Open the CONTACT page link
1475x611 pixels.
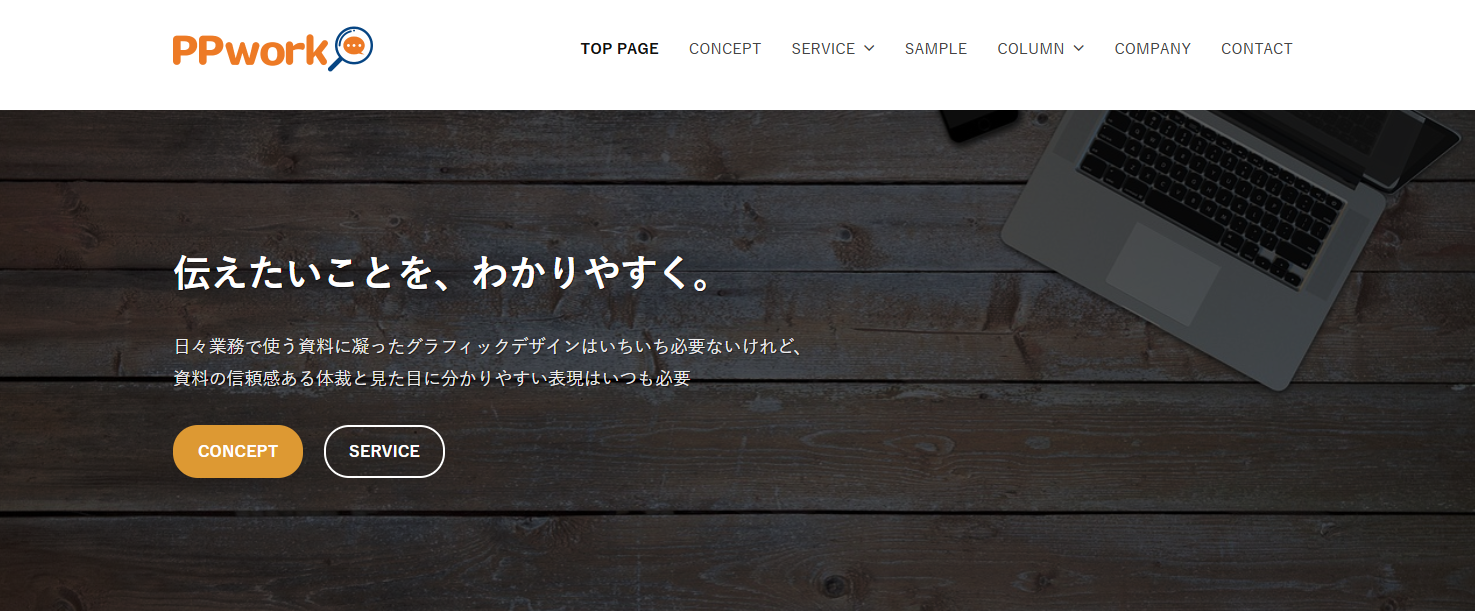[1257, 49]
